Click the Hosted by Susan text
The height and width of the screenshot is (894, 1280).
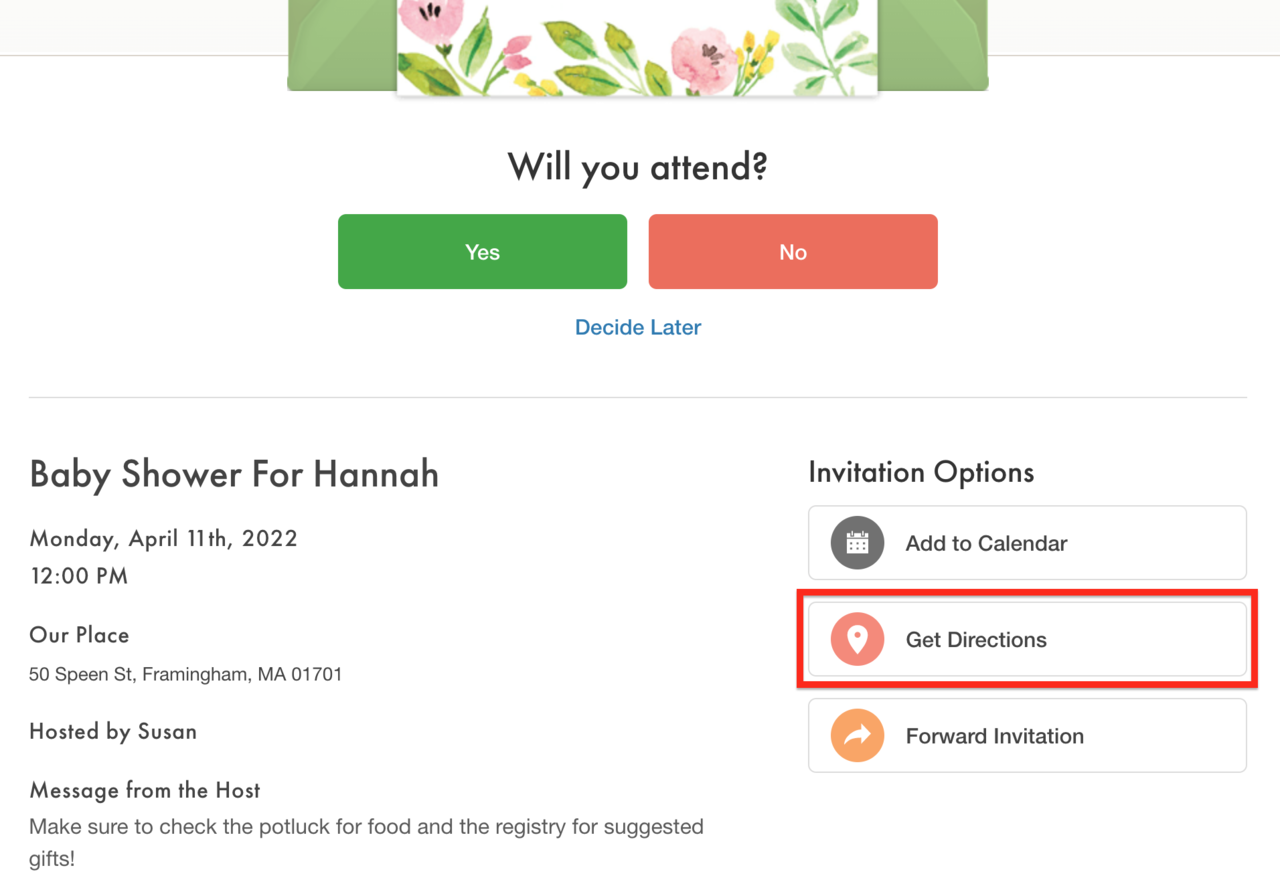click(113, 731)
